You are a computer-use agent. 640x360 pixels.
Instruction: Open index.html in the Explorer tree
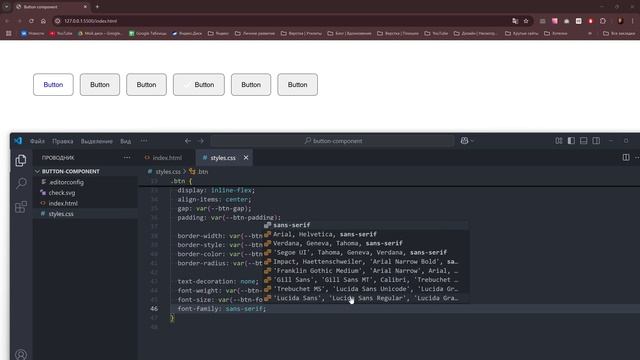point(63,203)
